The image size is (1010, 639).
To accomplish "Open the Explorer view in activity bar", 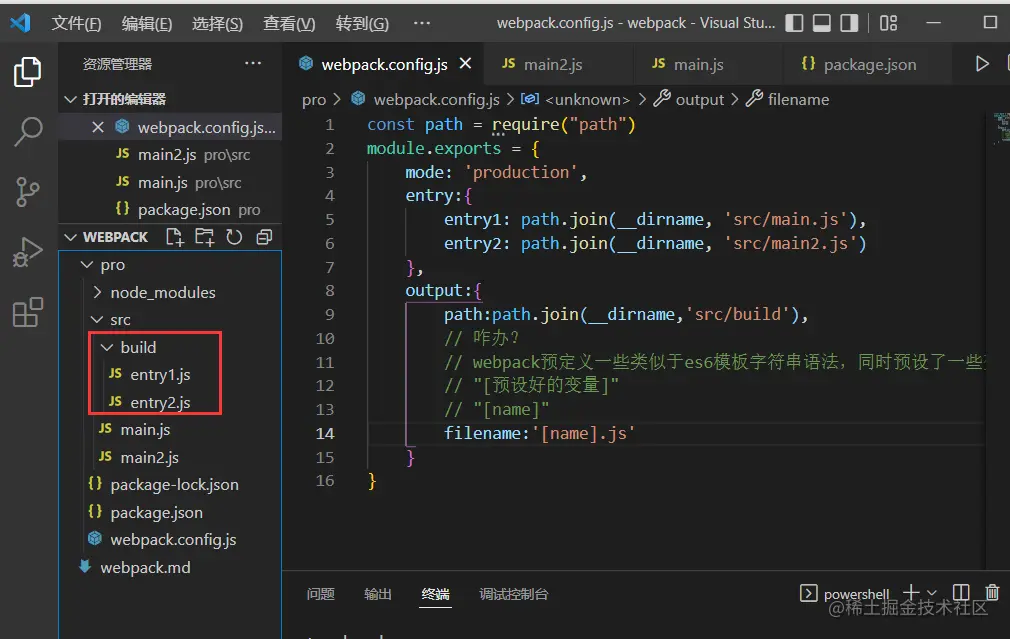I will (x=28, y=72).
